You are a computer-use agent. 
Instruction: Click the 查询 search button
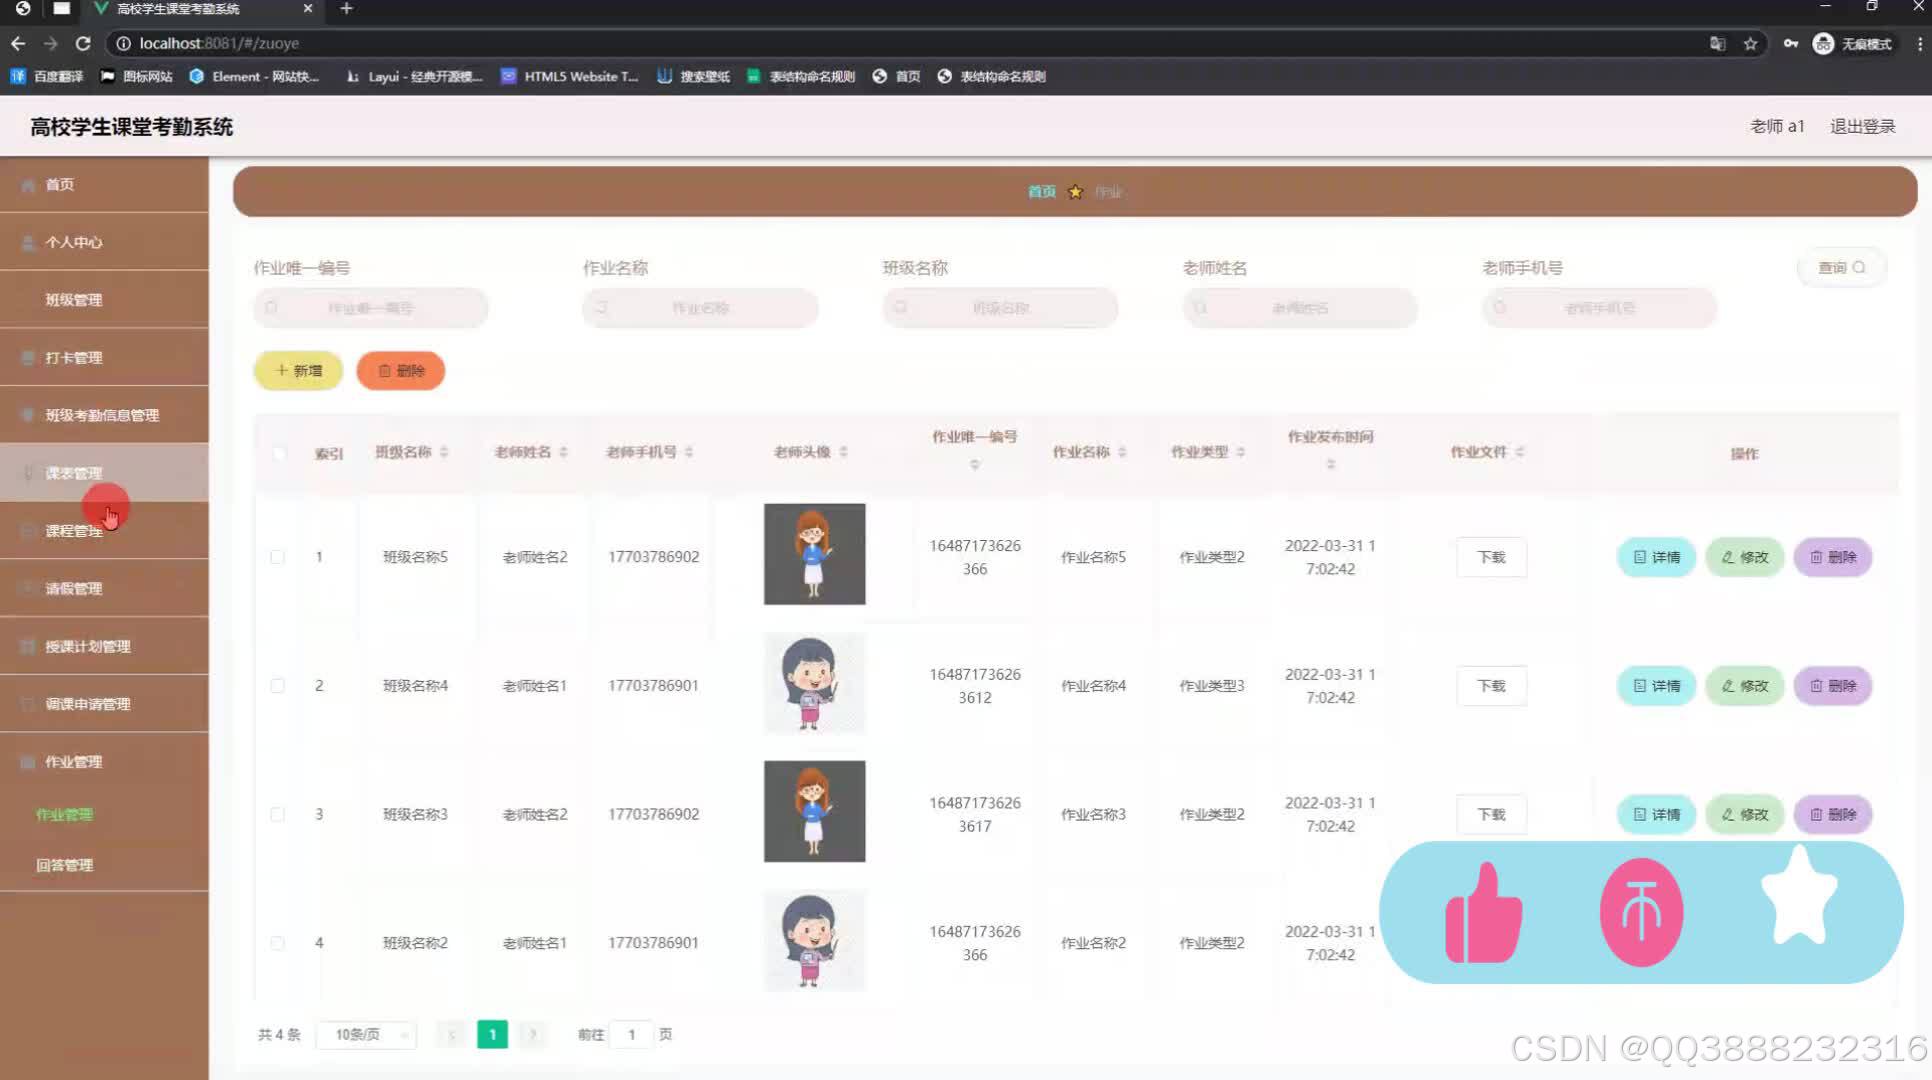[x=1841, y=267]
